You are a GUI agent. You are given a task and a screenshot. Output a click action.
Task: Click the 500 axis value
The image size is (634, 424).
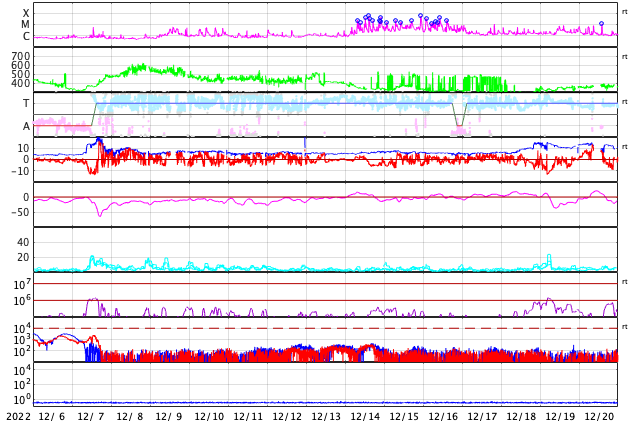point(21,74)
